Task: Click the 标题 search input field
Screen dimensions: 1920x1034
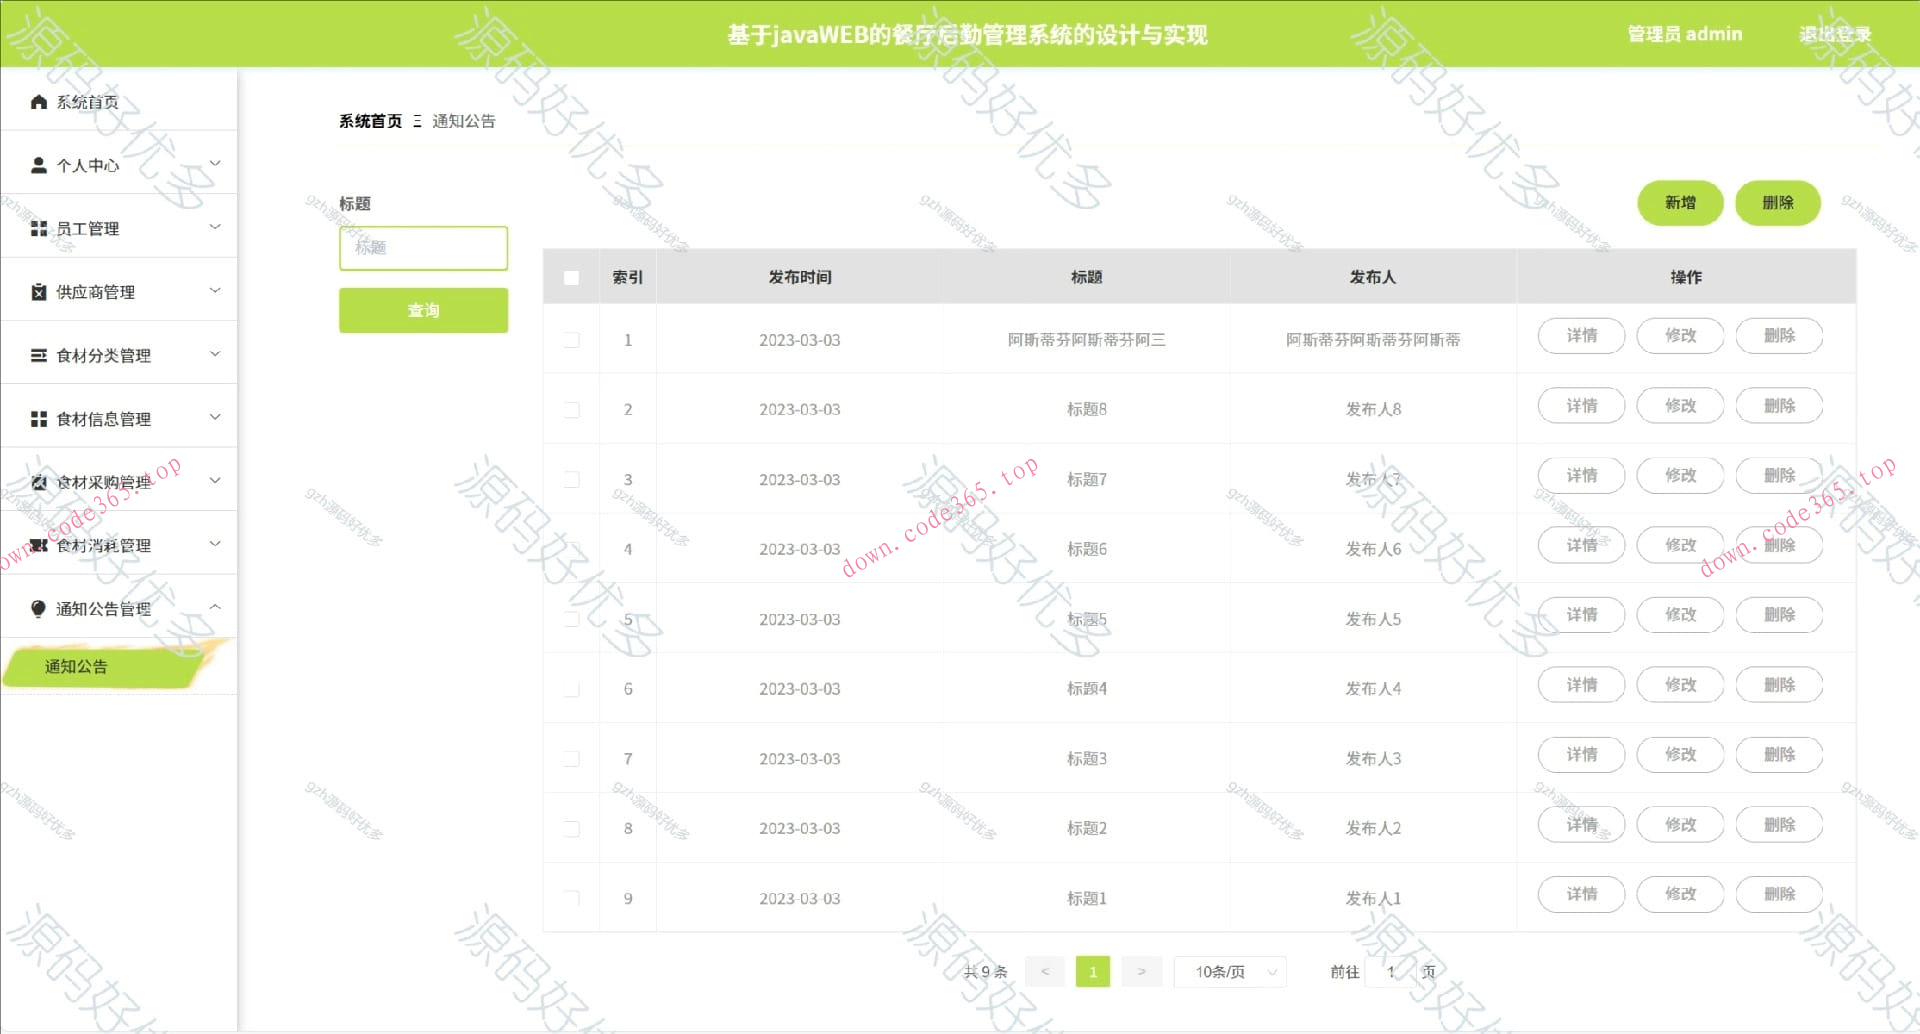Action: [x=423, y=247]
